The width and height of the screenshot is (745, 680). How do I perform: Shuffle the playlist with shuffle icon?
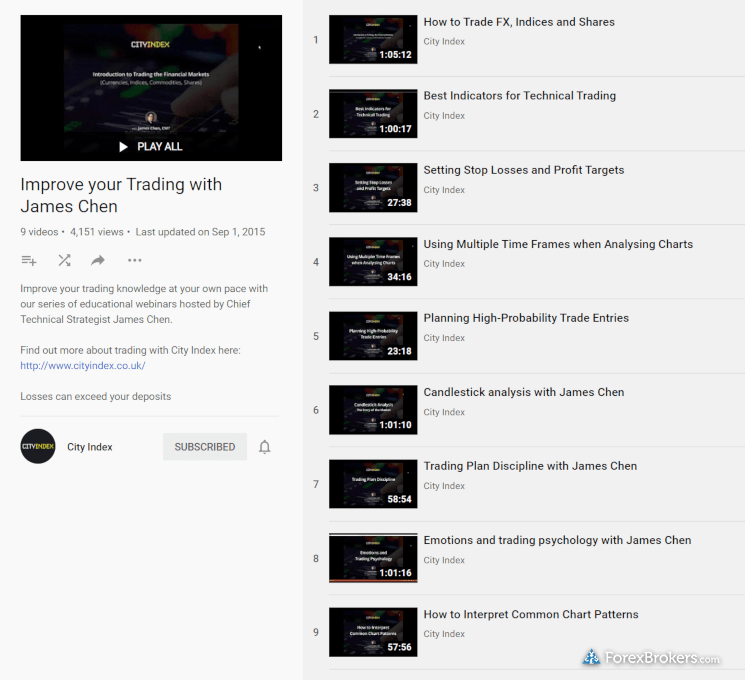click(64, 260)
